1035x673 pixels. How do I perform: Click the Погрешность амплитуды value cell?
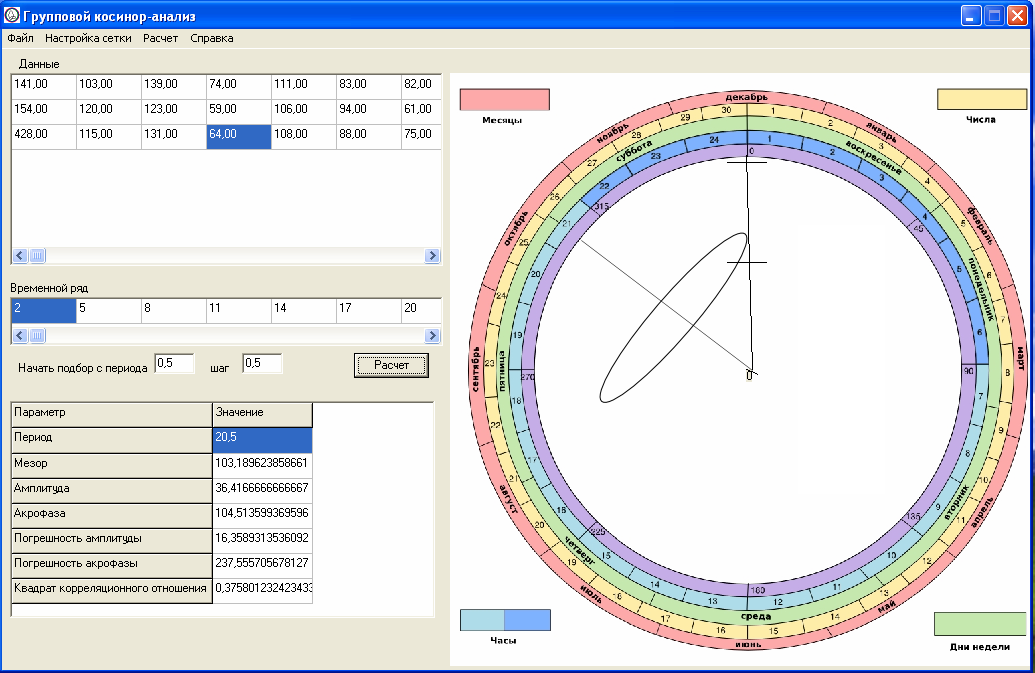(263, 540)
